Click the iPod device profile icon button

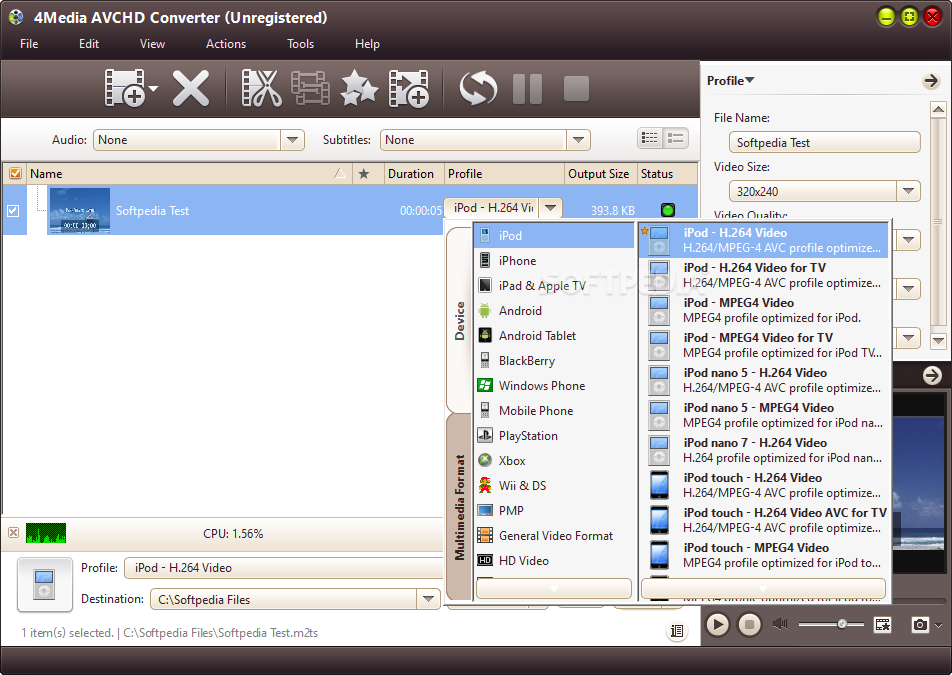[x=45, y=584]
